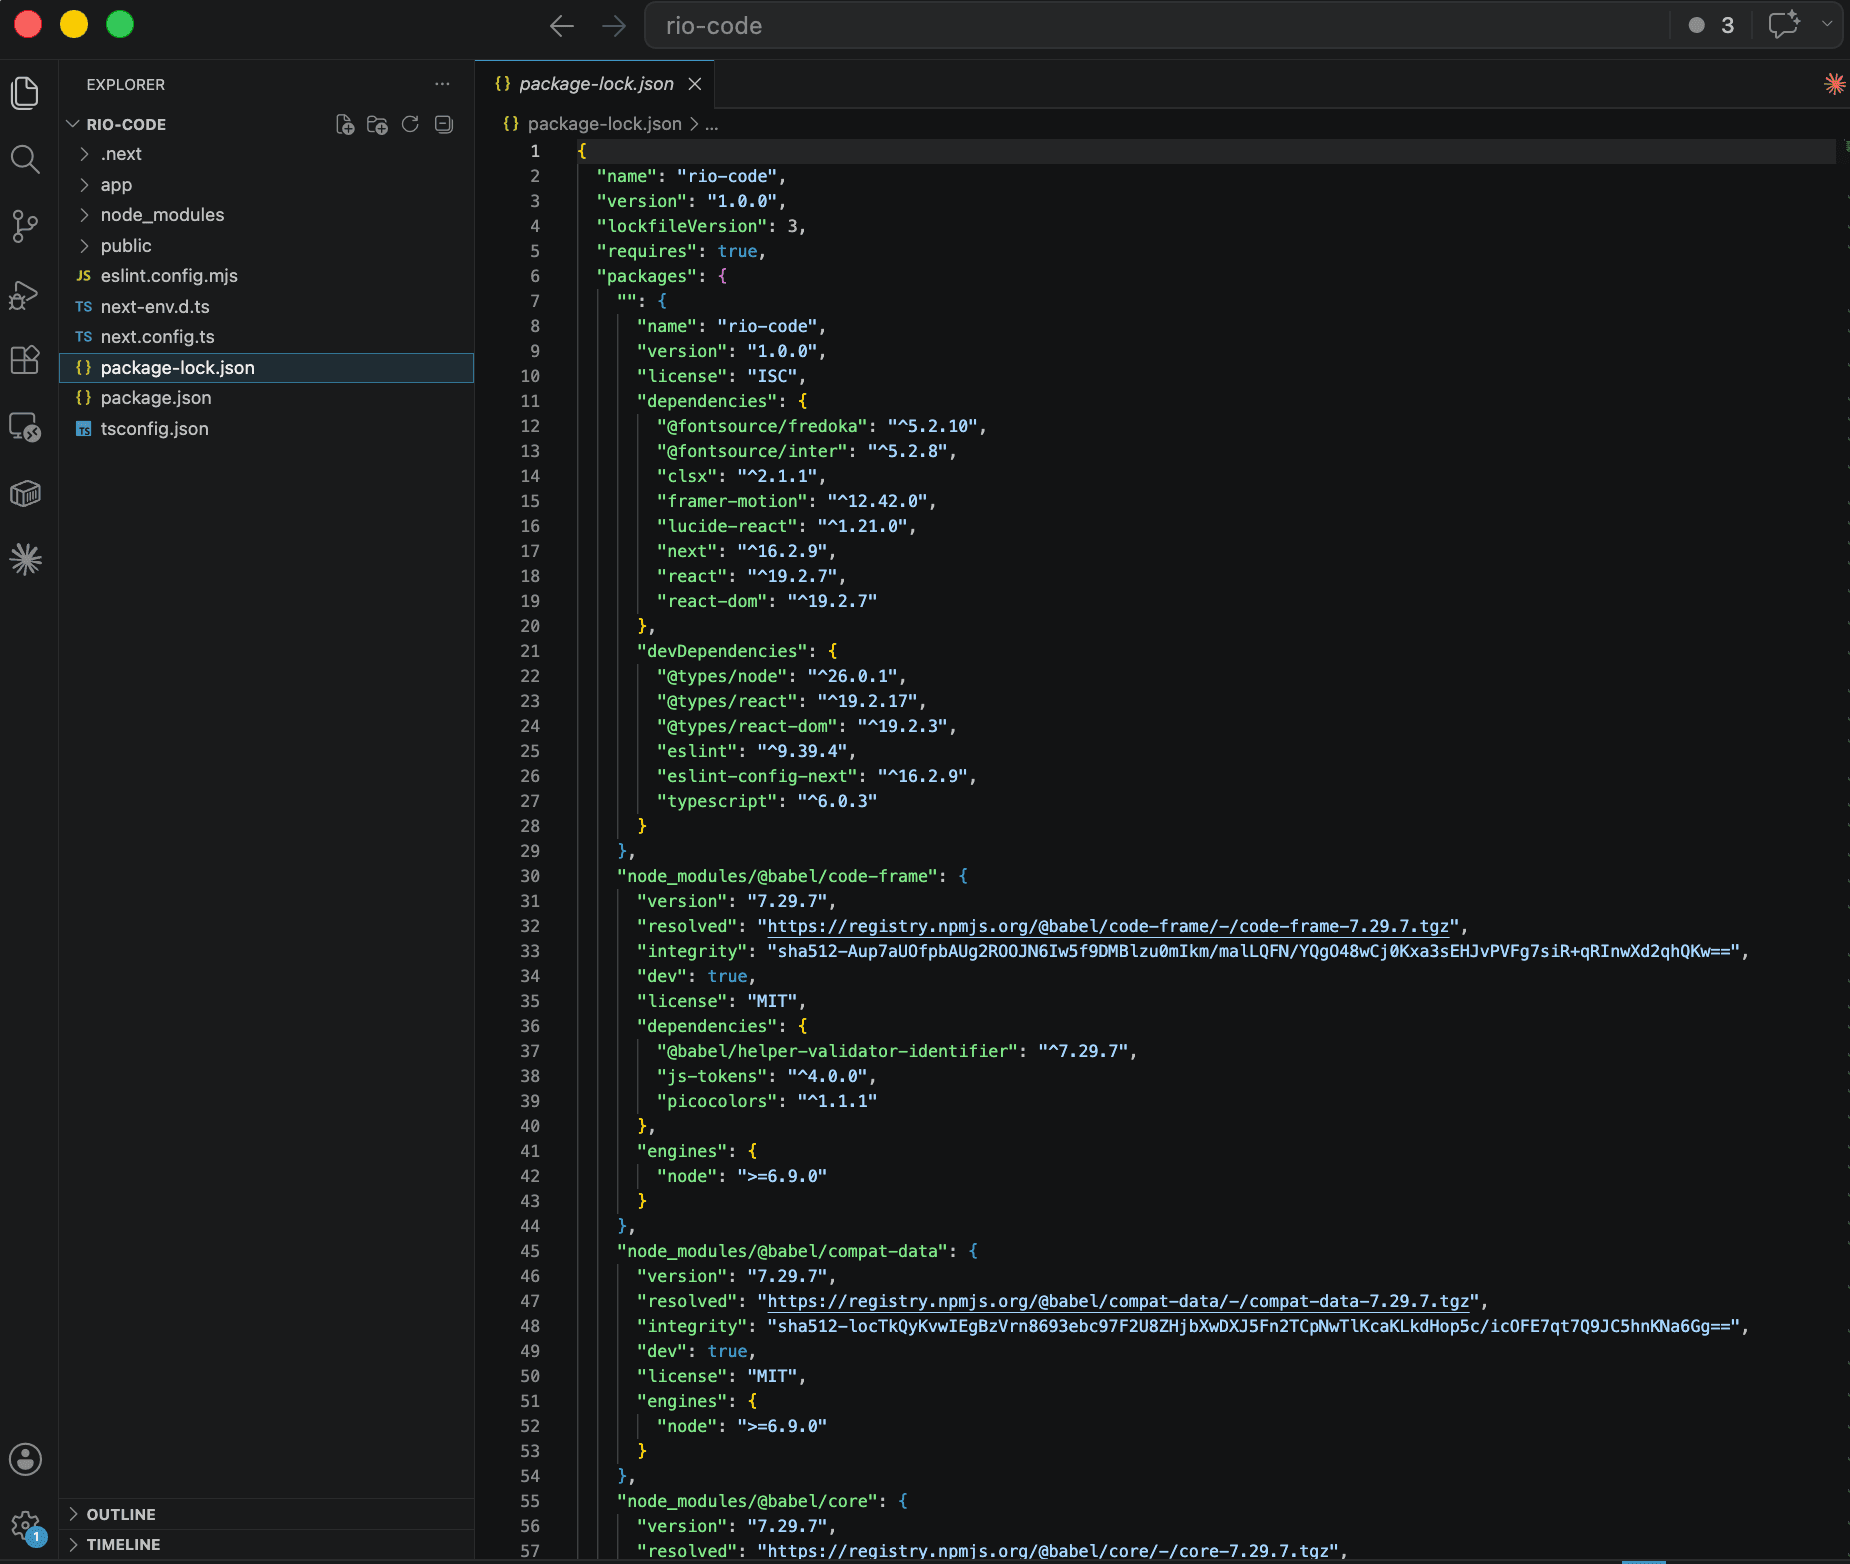Expand the node_modules folder

266,215
